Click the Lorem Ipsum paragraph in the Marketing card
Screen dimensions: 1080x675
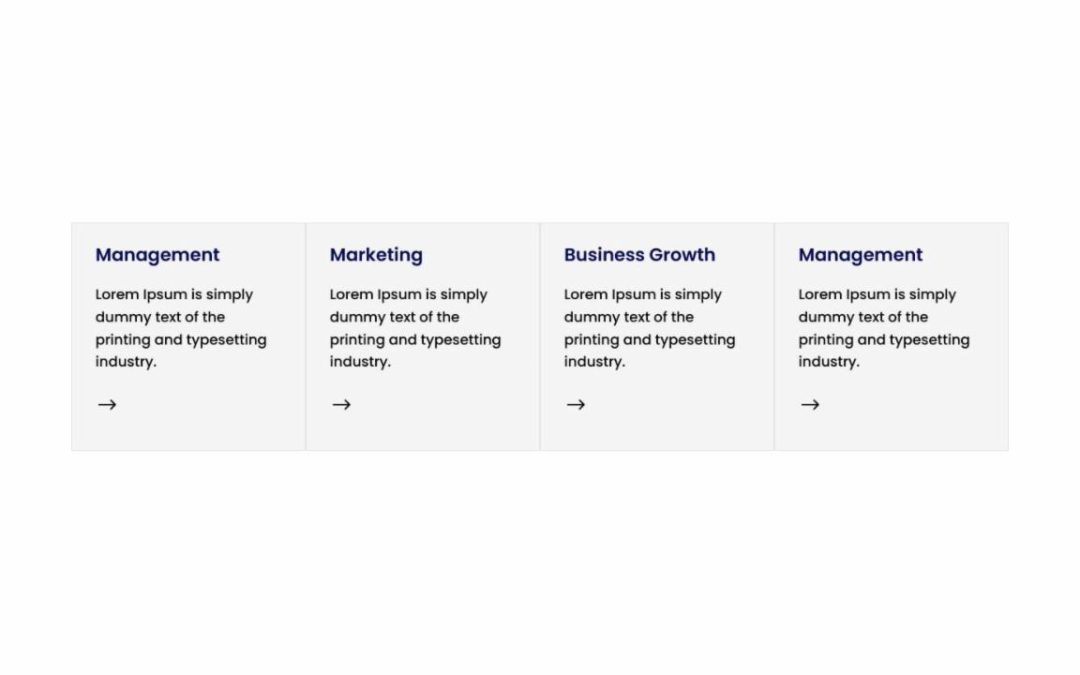pos(415,328)
